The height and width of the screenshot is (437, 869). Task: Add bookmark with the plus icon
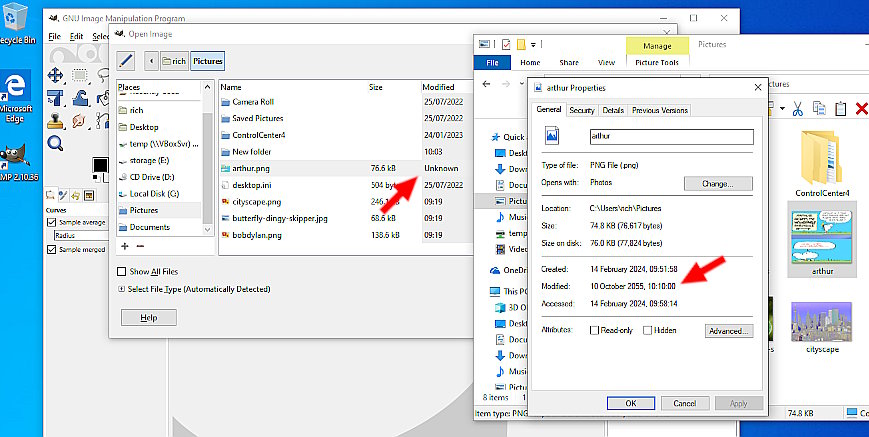pyautogui.click(x=125, y=246)
